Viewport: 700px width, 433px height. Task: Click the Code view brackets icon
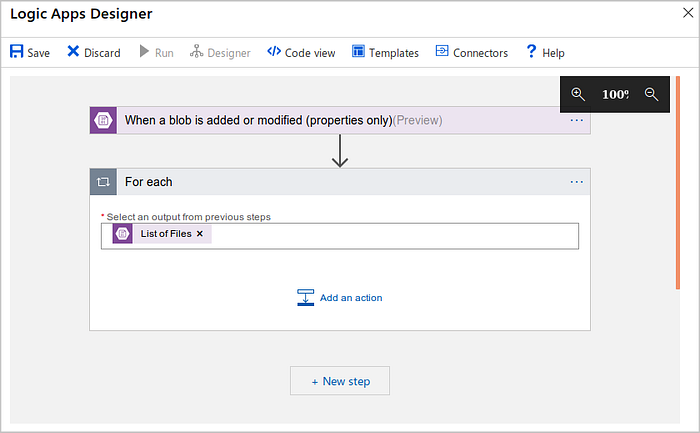[274, 51]
